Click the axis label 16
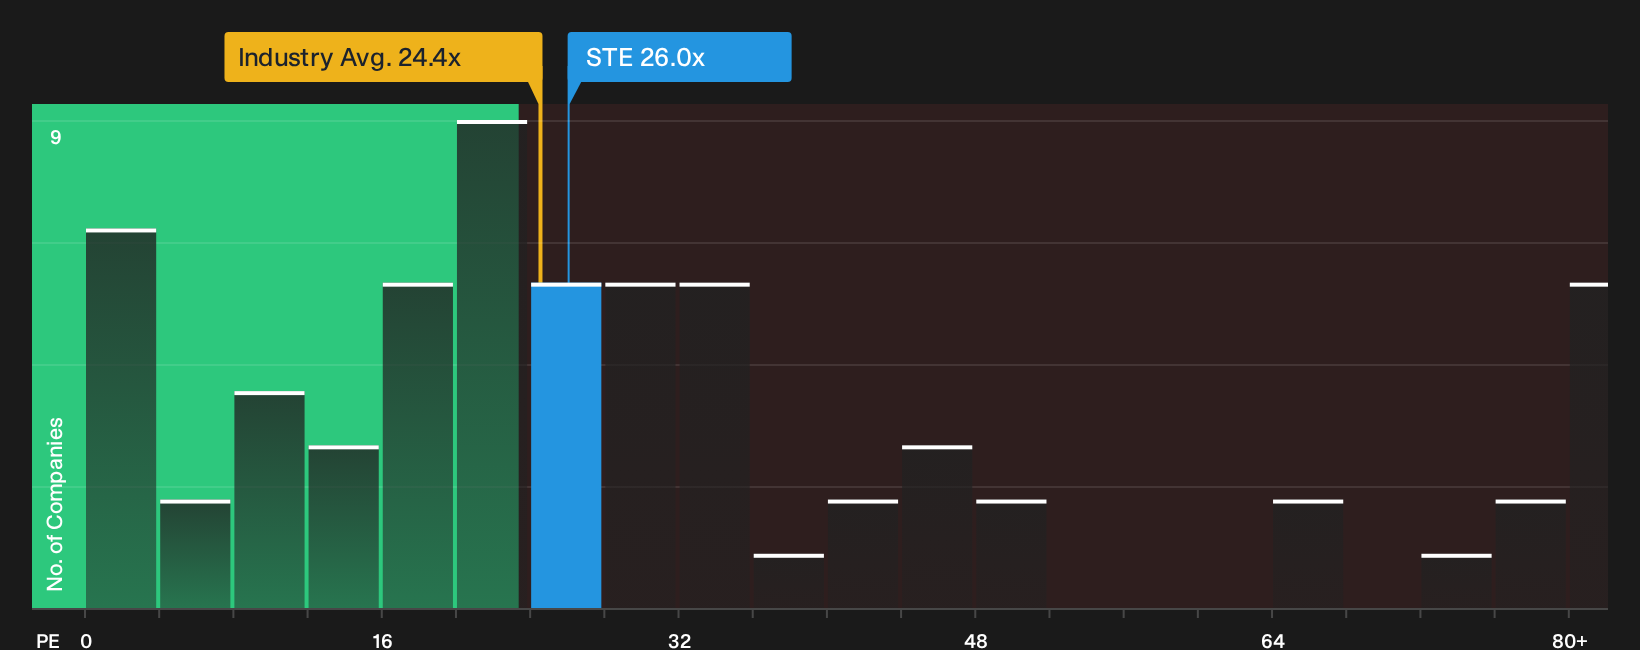 [382, 640]
